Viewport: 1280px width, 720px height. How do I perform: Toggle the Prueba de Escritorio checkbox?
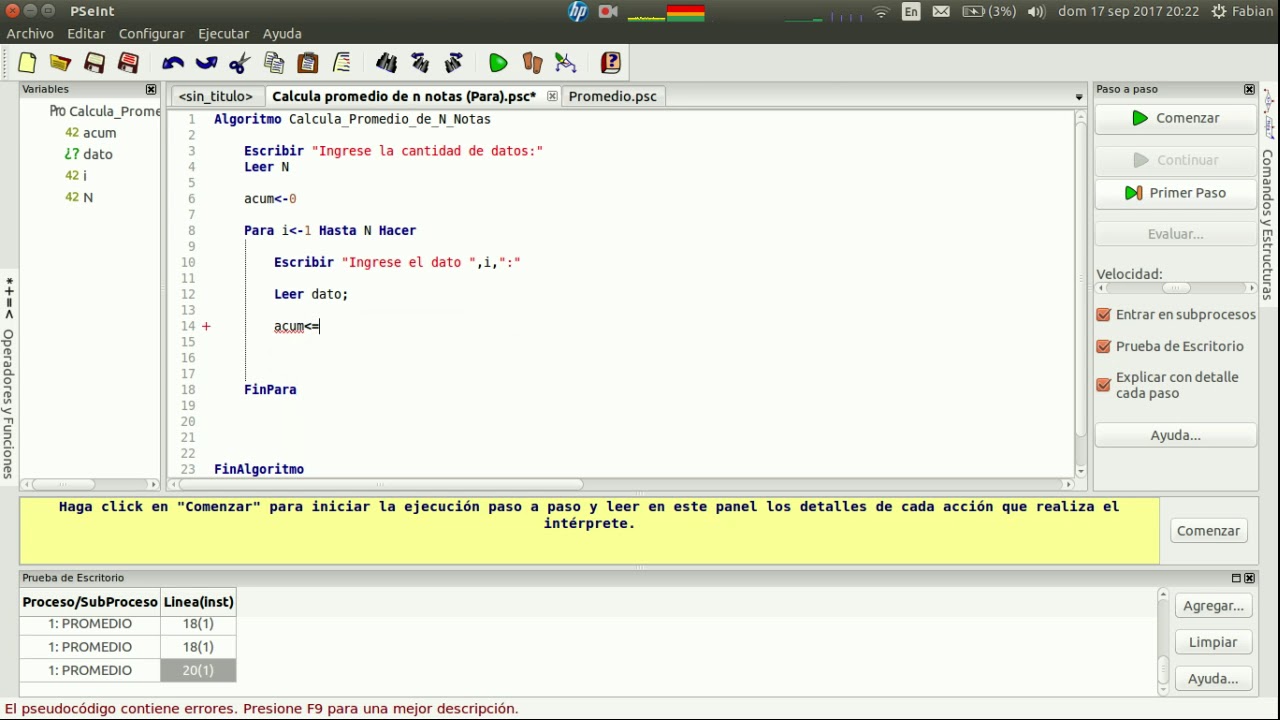1104,346
